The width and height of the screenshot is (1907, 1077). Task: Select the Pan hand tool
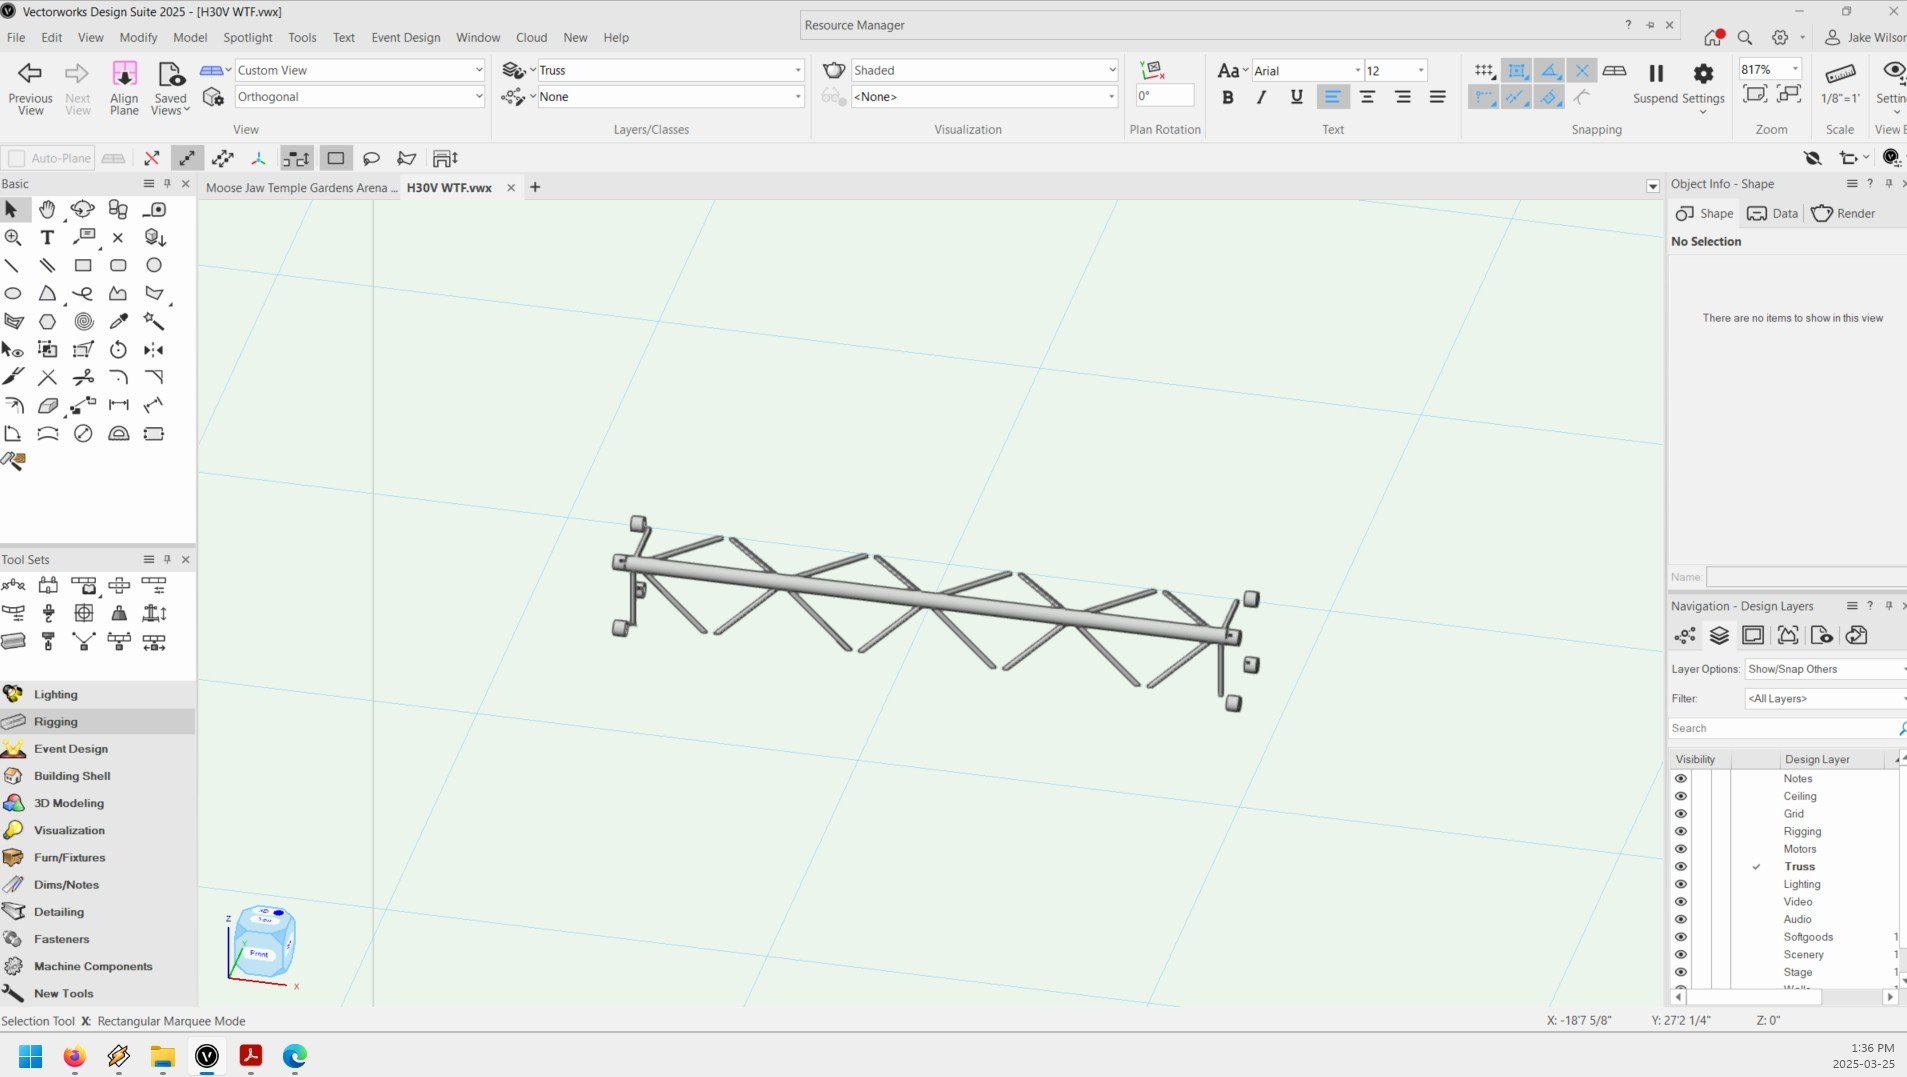point(47,210)
